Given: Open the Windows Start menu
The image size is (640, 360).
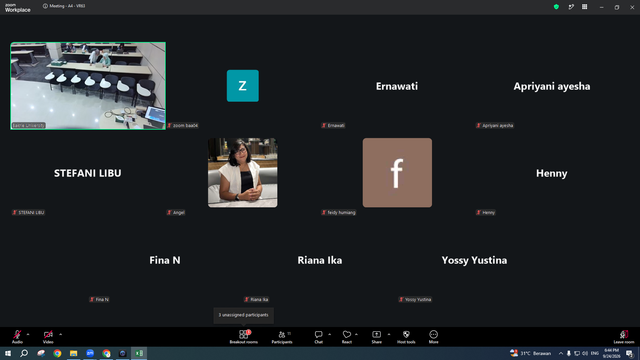Looking at the screenshot, I should 8,353.
